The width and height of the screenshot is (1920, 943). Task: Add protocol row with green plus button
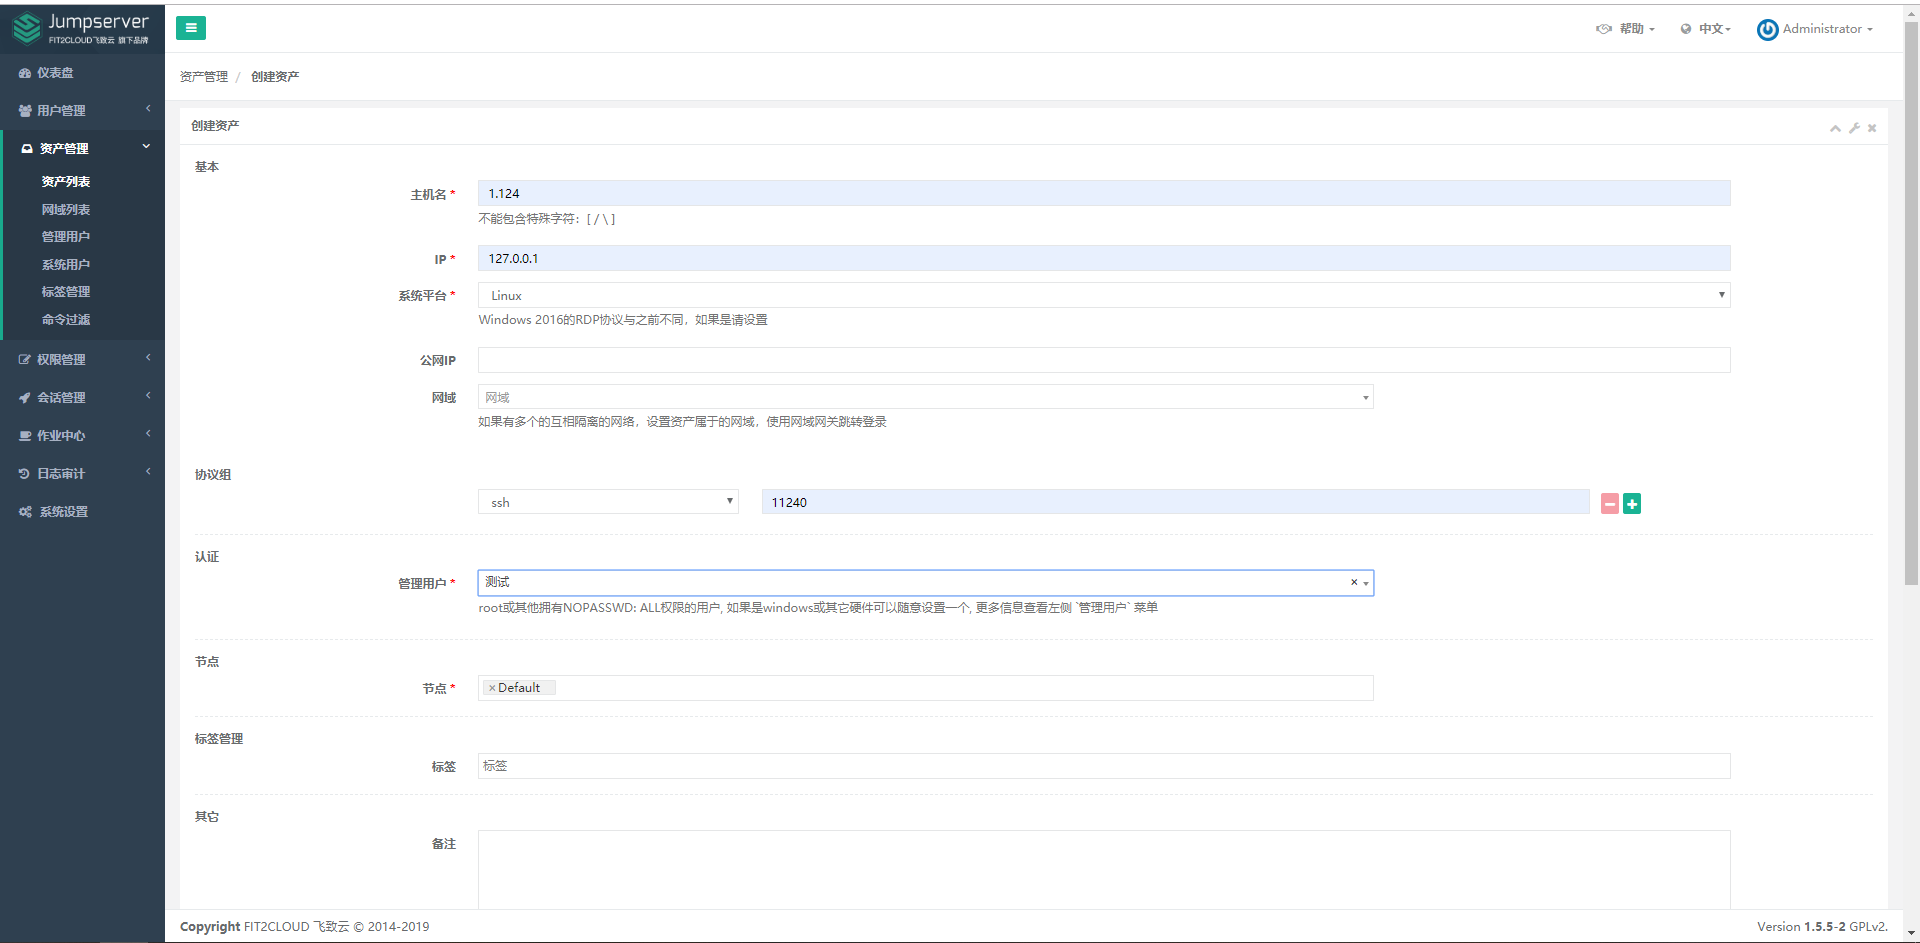[x=1632, y=504]
